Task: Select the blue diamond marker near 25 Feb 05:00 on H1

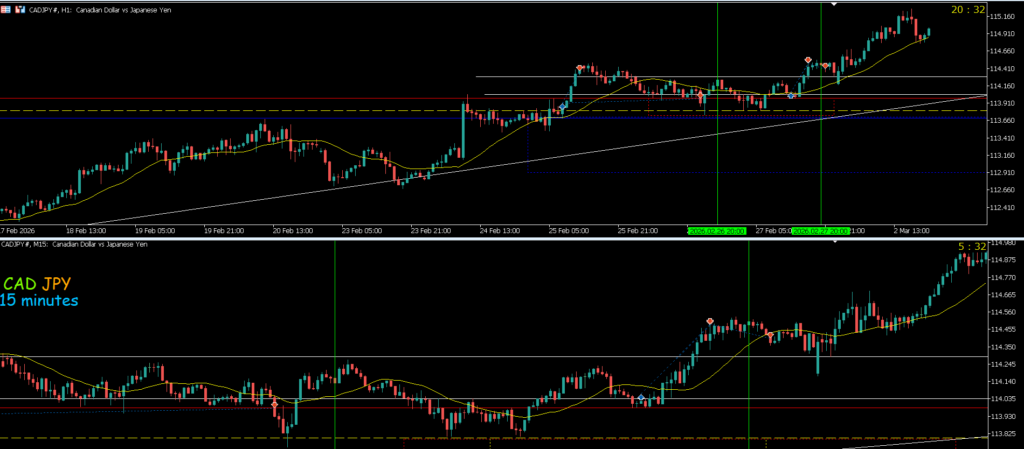Action: point(564,106)
